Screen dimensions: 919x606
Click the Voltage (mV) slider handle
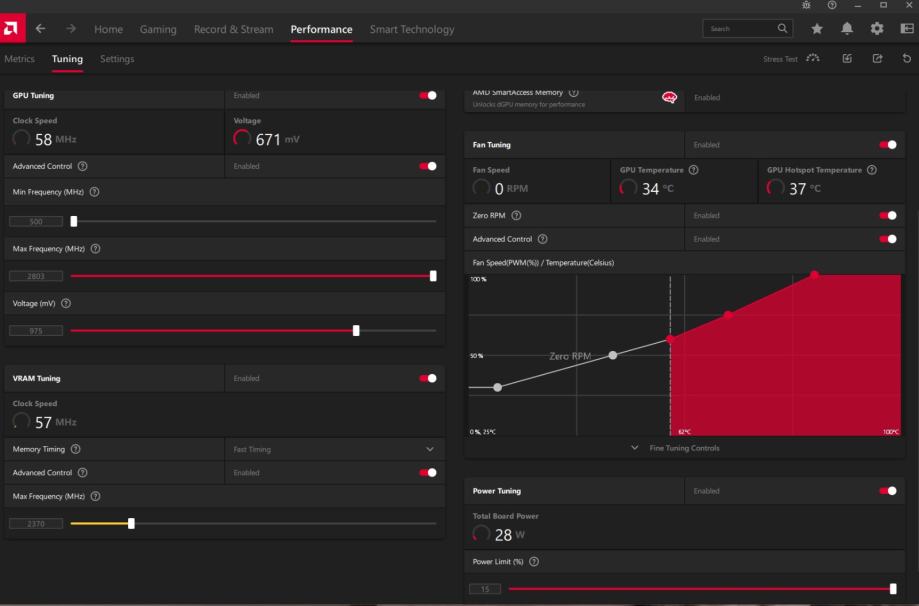(x=356, y=331)
